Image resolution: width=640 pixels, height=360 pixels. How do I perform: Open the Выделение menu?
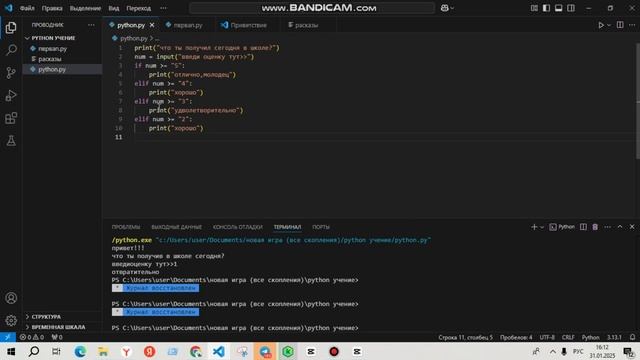pos(85,8)
